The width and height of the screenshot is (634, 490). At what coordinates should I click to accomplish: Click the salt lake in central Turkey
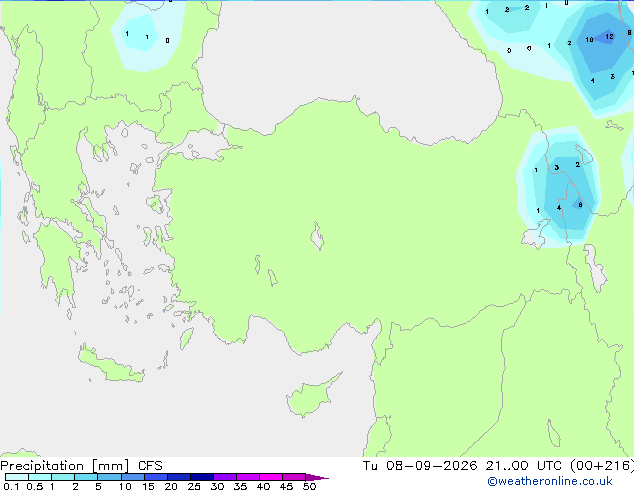[317, 237]
